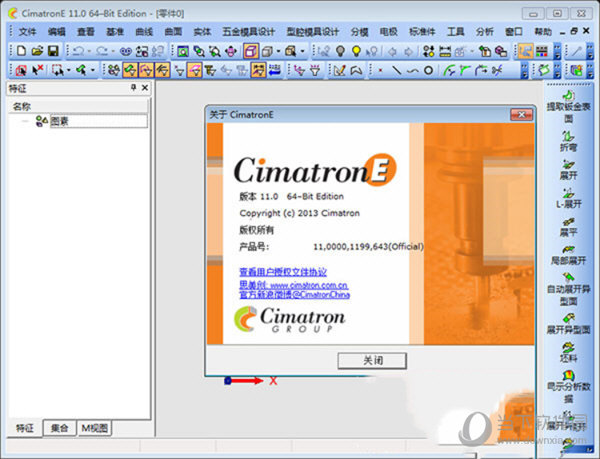The height and width of the screenshot is (459, 600).
Task: Open the 工具 menu
Action: pos(455,32)
